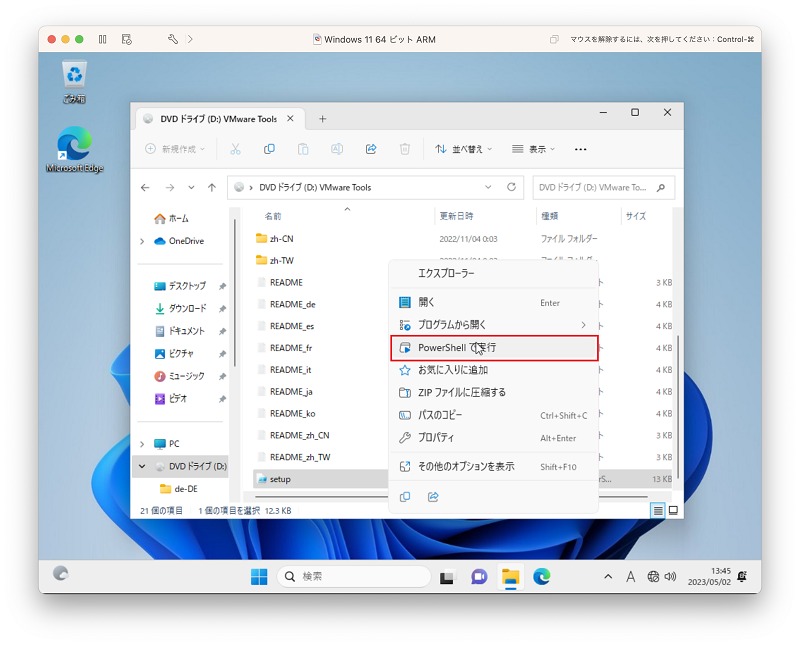Open the Windows Start button
This screenshot has width=800, height=645.
[259, 577]
